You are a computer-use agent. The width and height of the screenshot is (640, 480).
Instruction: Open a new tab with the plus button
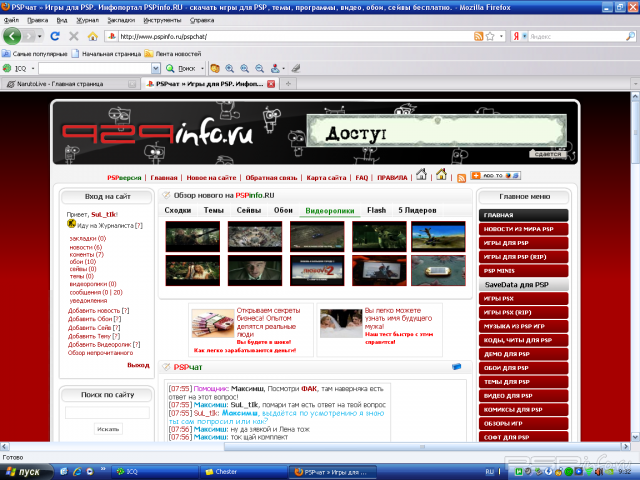[289, 84]
